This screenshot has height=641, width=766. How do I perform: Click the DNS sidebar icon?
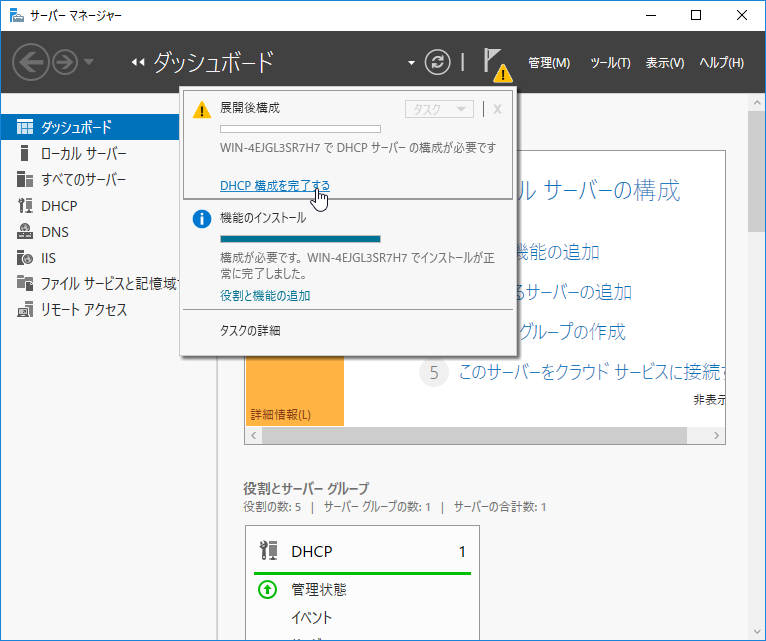point(25,231)
